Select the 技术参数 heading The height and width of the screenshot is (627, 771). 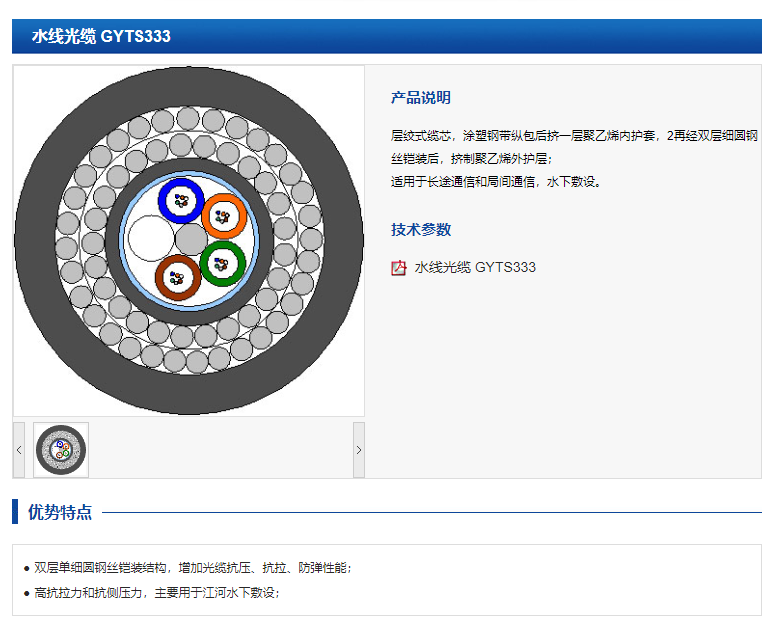(x=420, y=230)
